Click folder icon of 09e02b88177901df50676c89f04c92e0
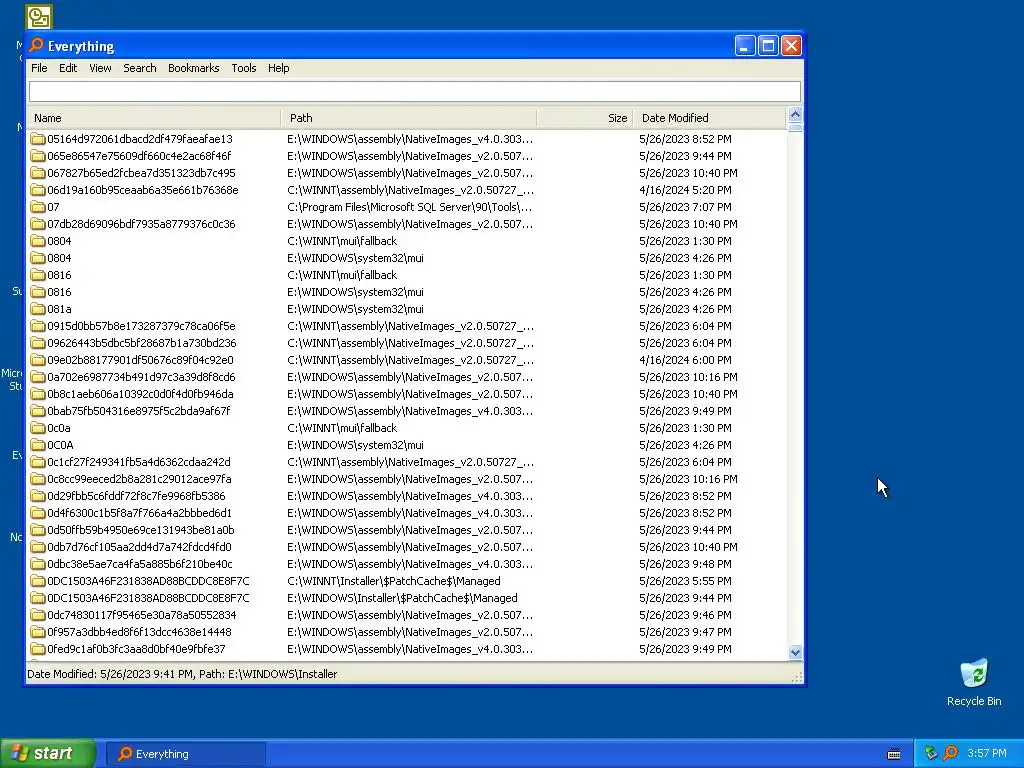 coord(38,360)
